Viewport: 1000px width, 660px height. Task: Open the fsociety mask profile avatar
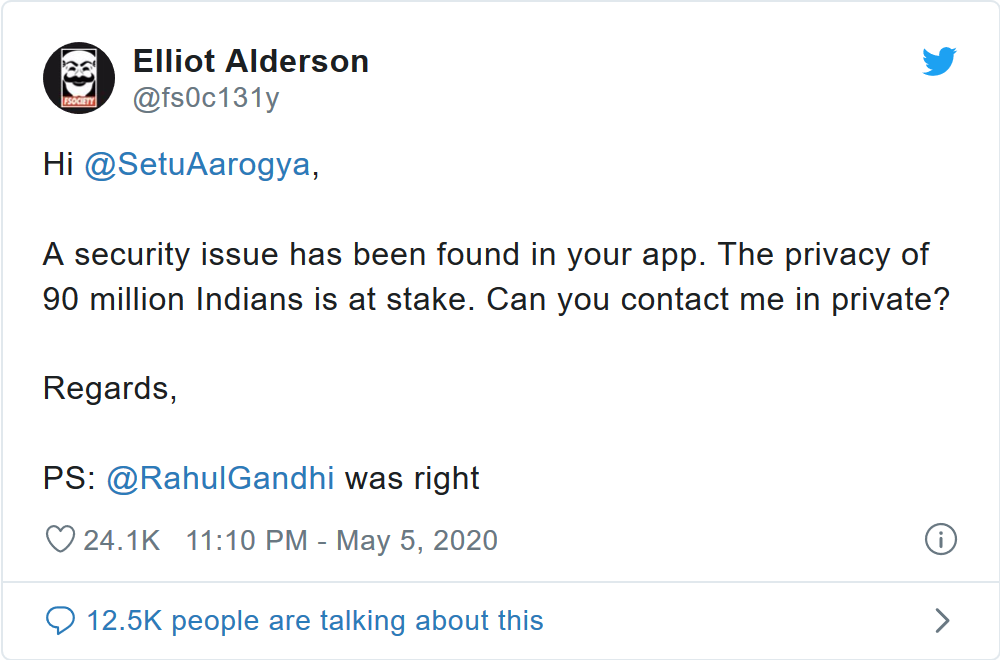coord(79,78)
